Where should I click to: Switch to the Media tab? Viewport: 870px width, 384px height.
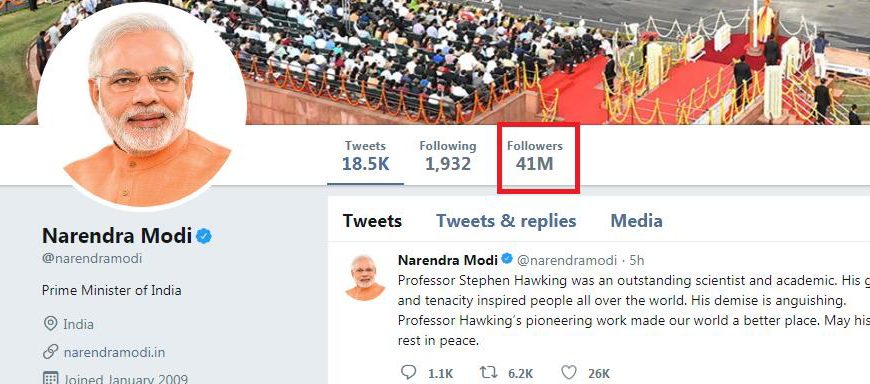coord(636,221)
